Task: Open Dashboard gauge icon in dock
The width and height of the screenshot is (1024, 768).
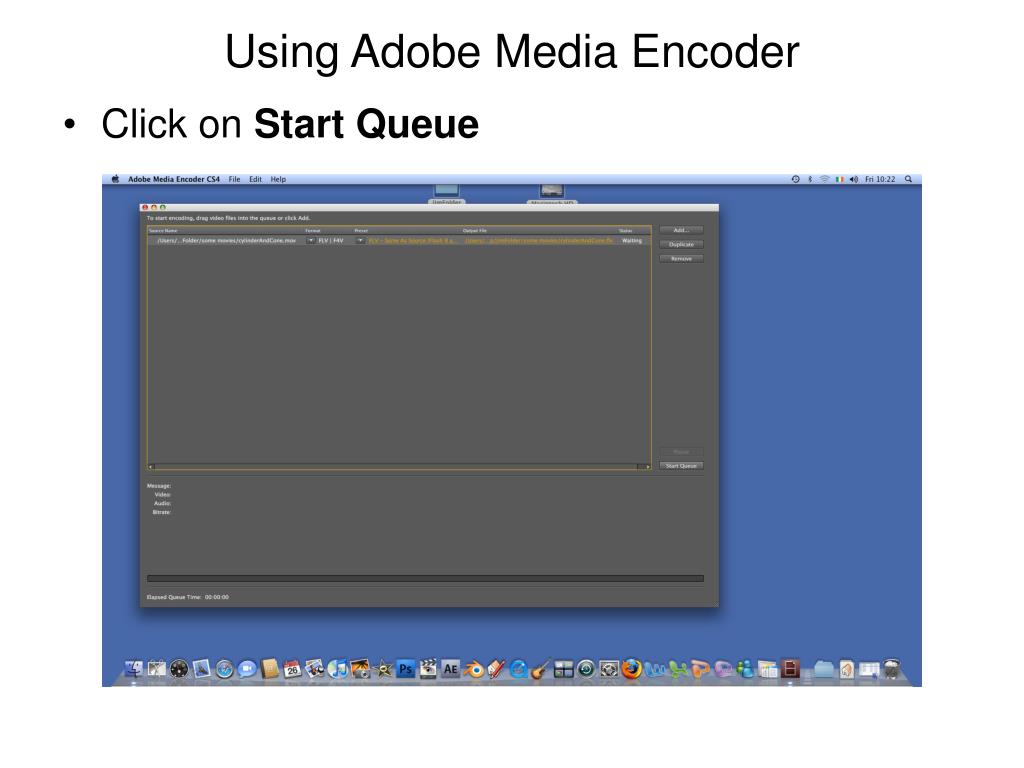Action: coord(179,669)
